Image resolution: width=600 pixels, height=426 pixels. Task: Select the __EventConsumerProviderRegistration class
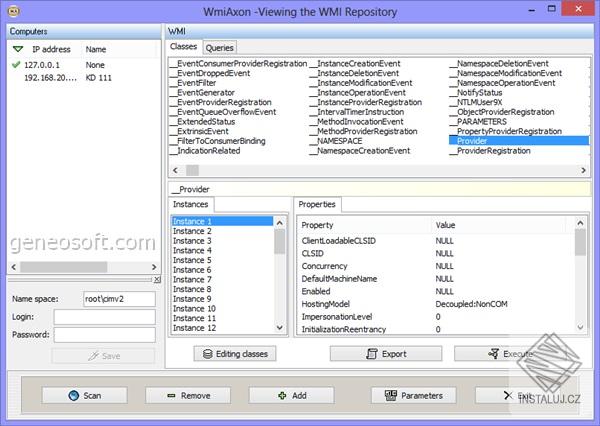pos(239,64)
